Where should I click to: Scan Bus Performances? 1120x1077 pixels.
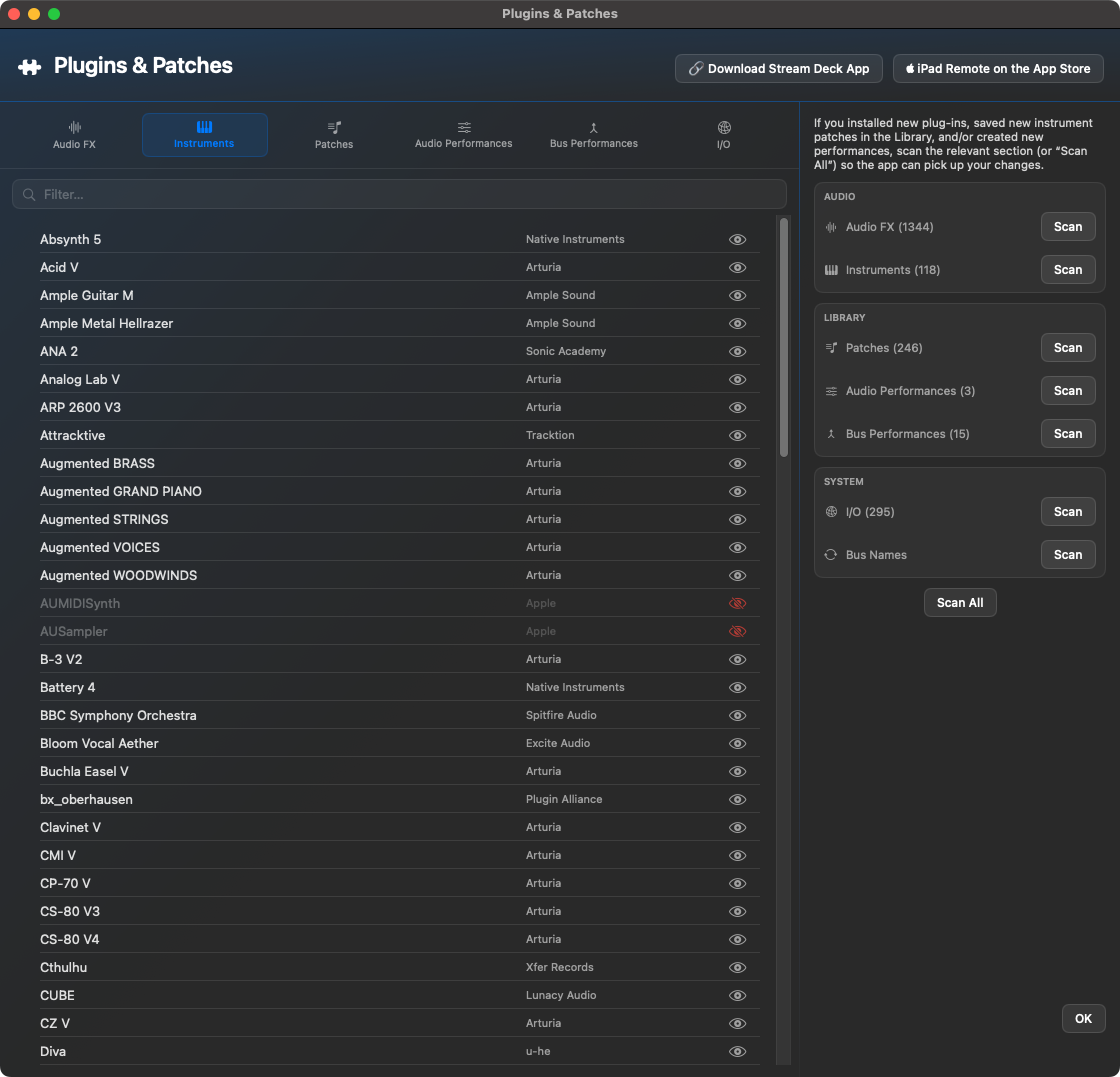(1068, 434)
